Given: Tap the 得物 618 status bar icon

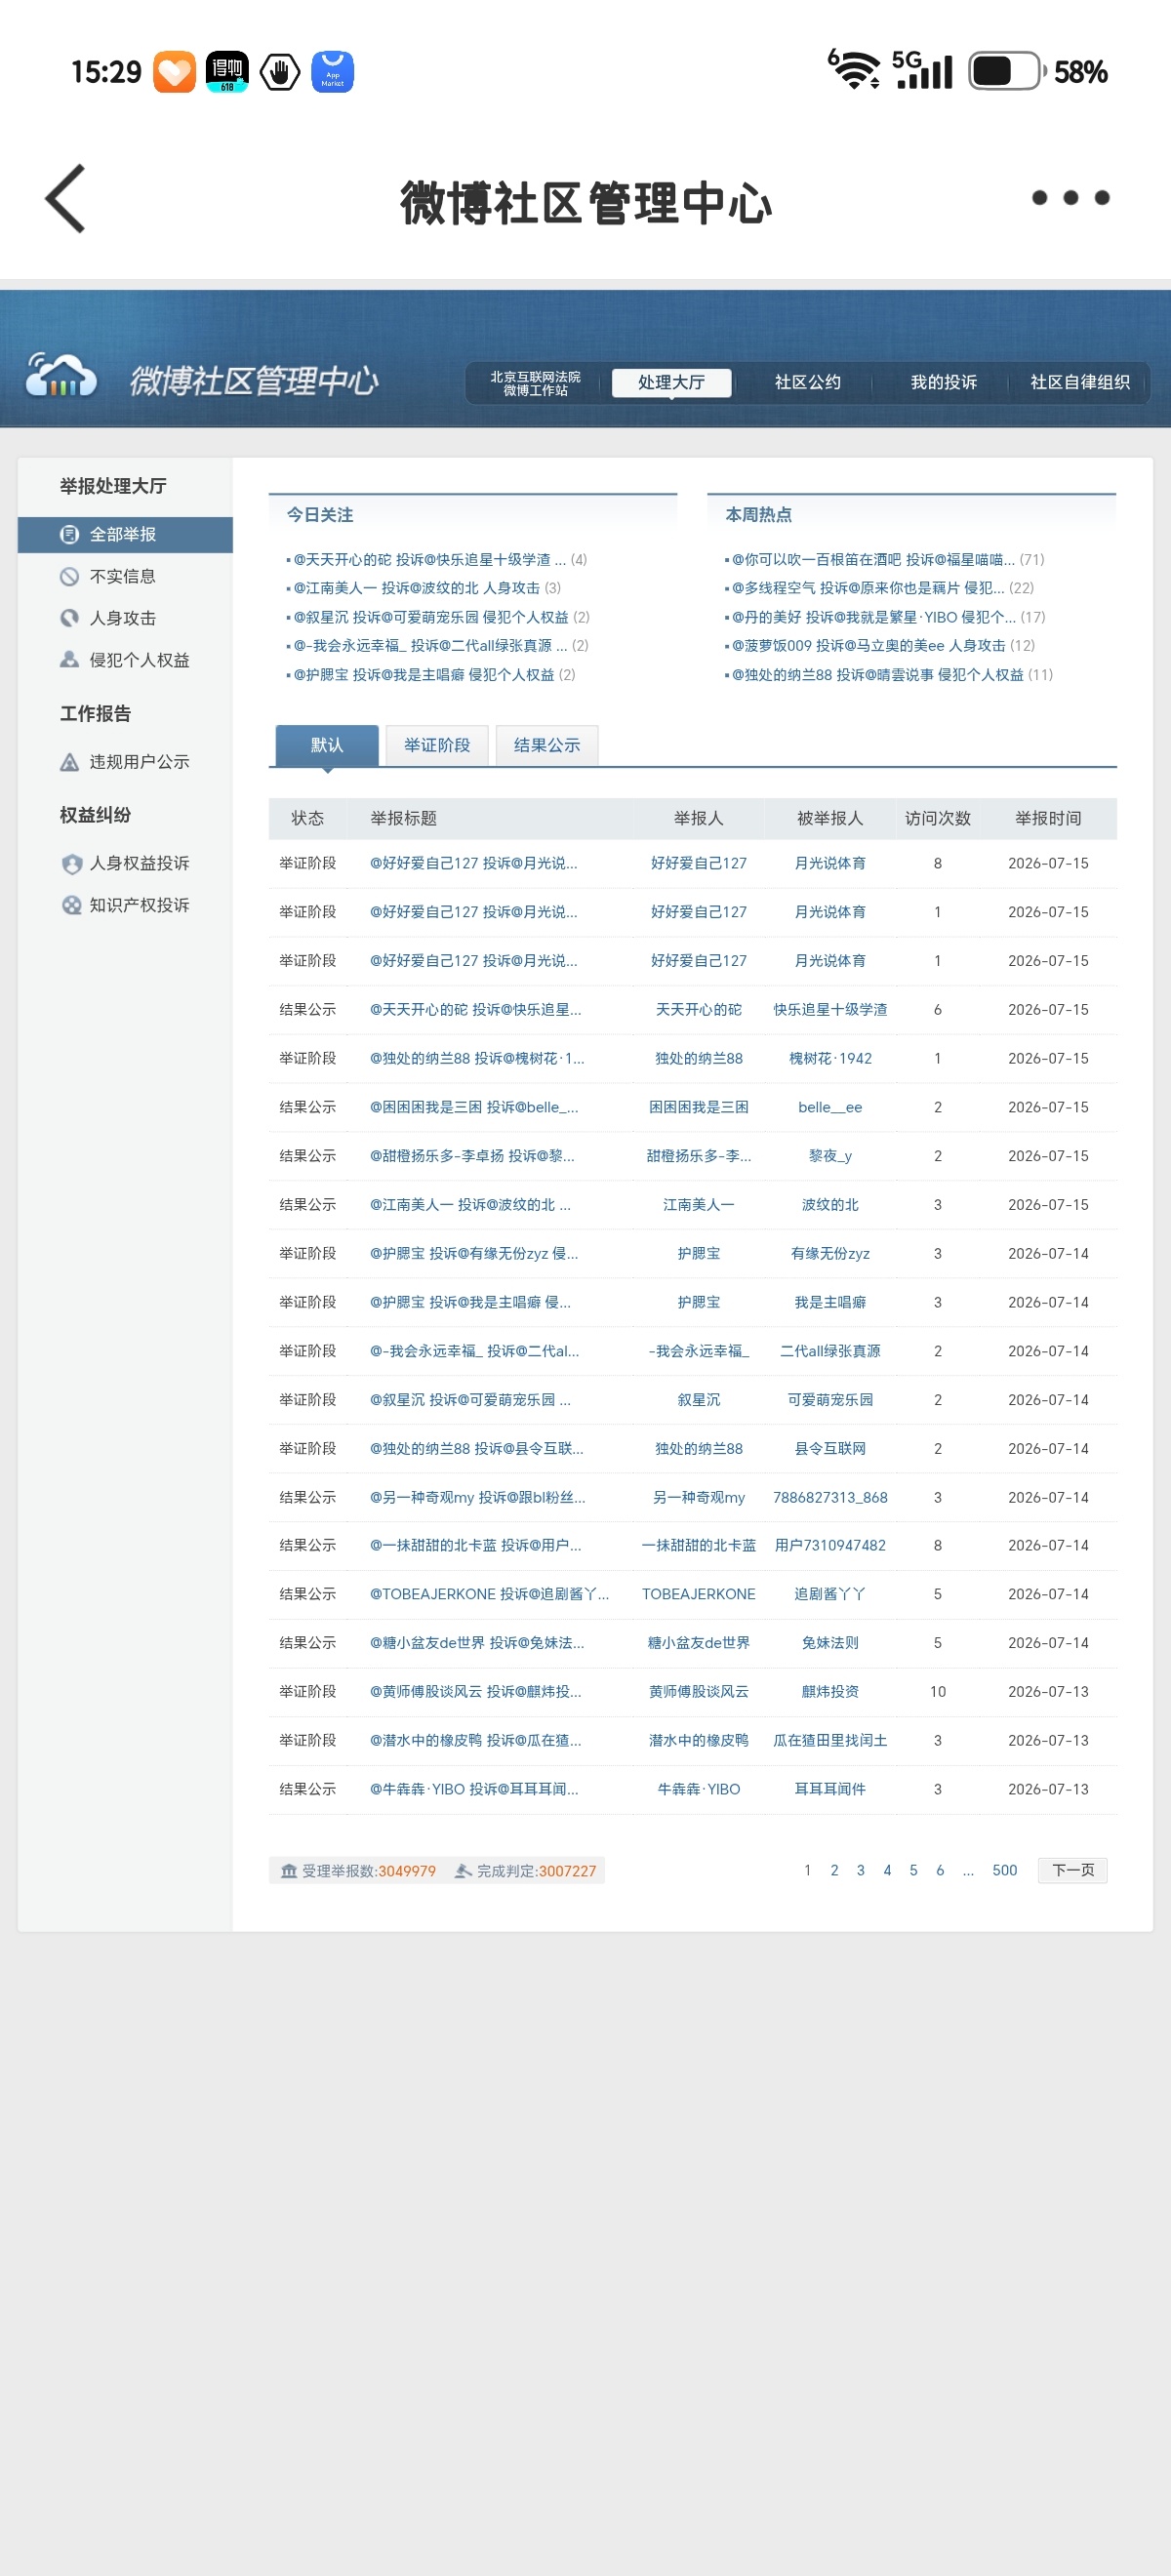Looking at the screenshot, I should pyautogui.click(x=227, y=72).
